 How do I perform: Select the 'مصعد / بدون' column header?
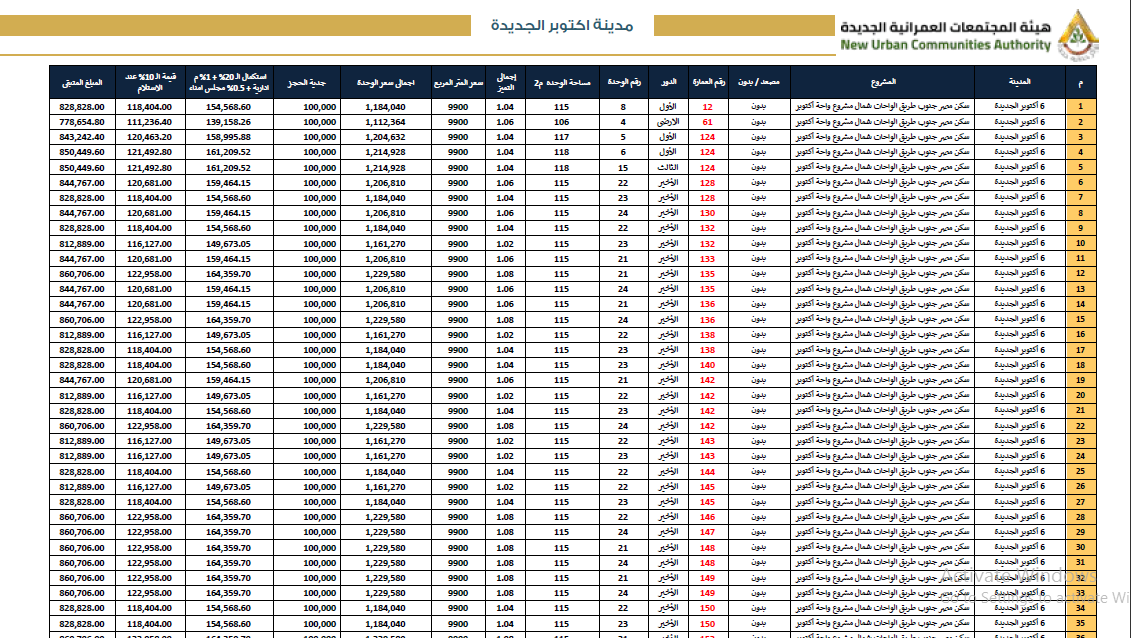click(758, 82)
